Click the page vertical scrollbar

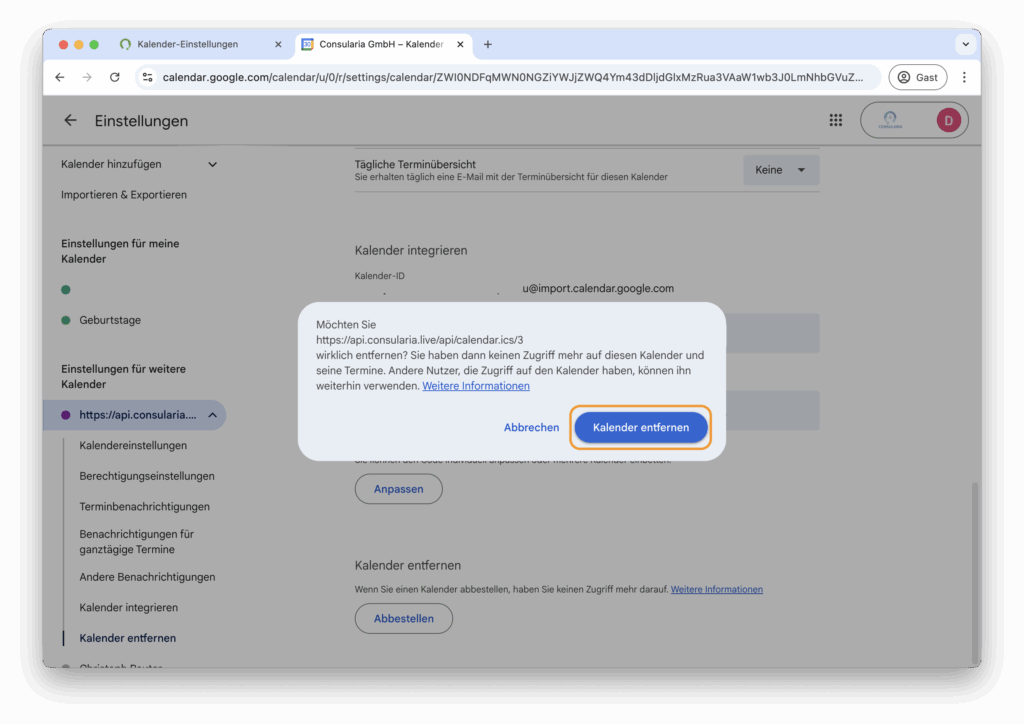click(975, 573)
